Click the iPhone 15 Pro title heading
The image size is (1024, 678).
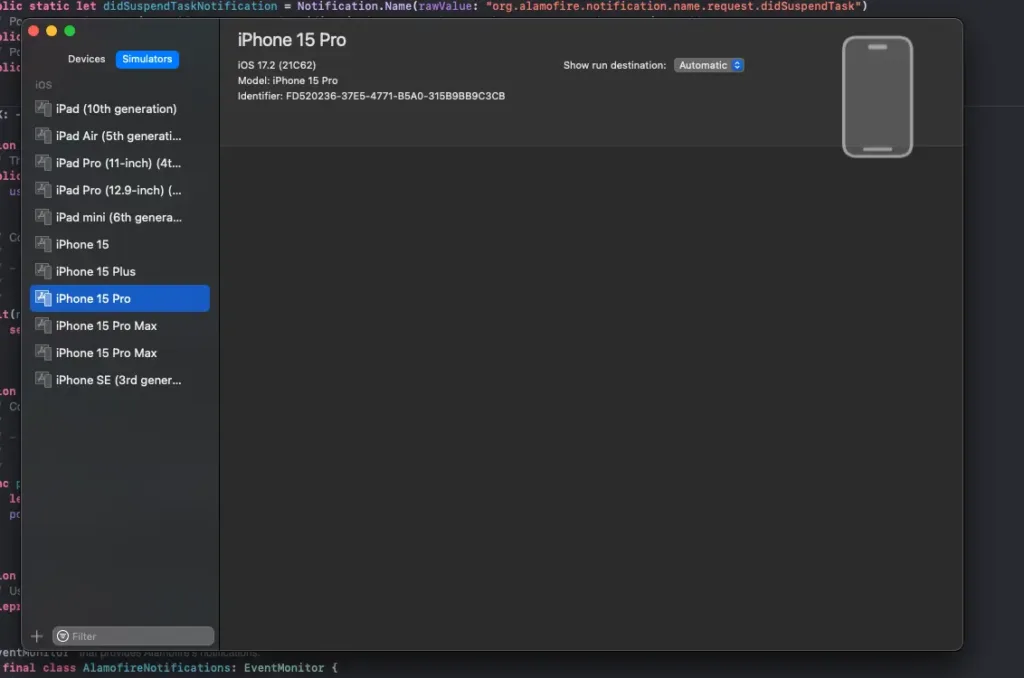coord(292,40)
